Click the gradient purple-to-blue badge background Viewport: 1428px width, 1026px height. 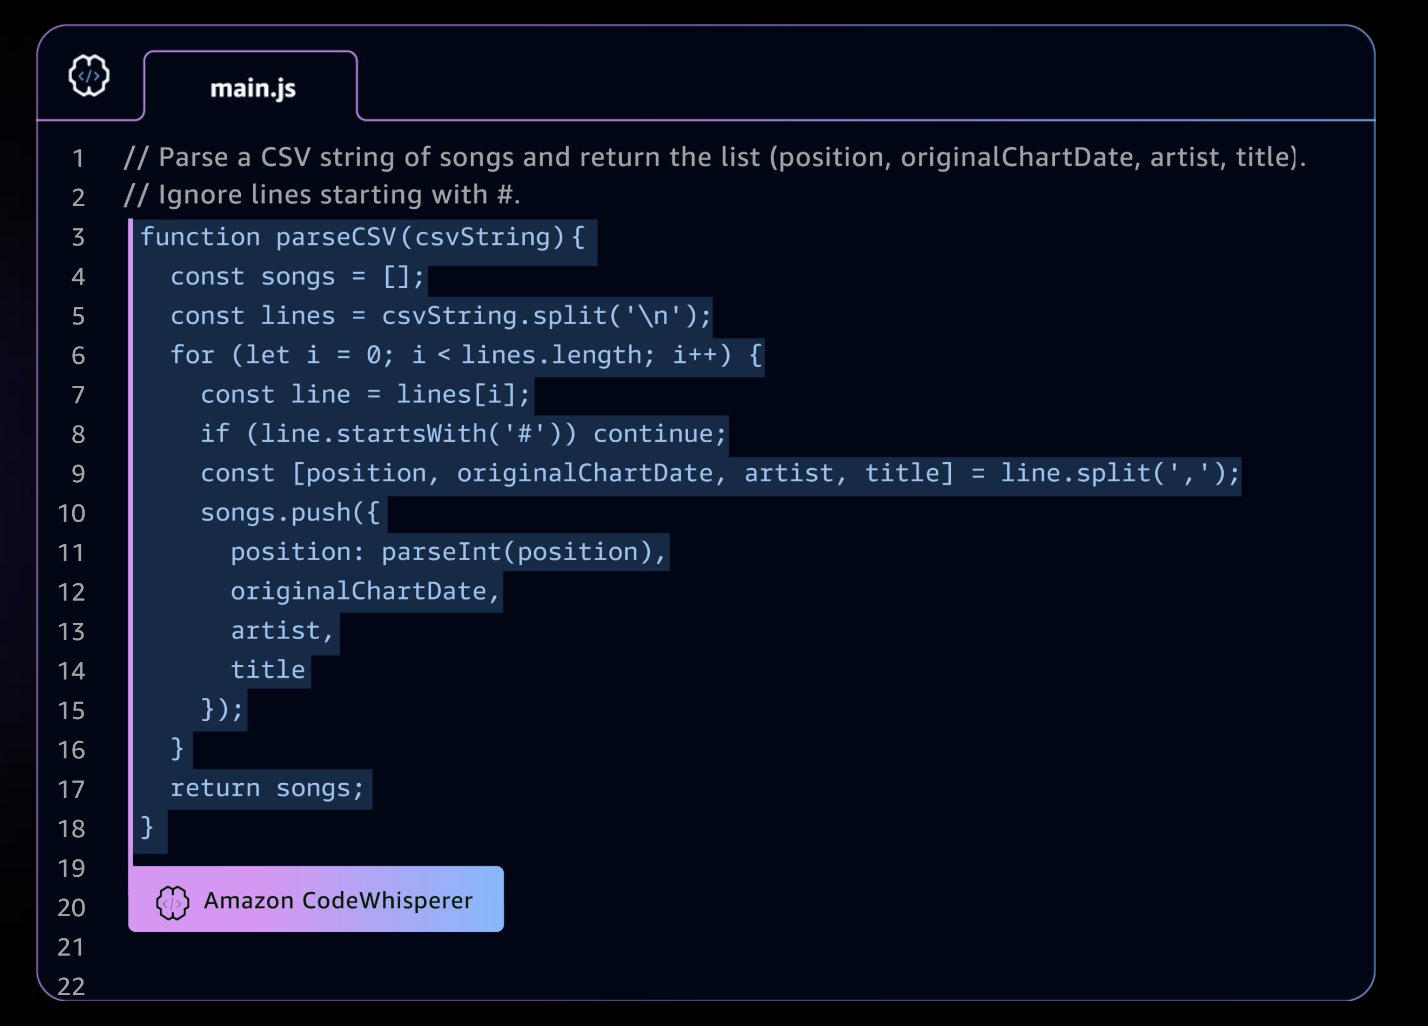pyautogui.click(x=316, y=899)
